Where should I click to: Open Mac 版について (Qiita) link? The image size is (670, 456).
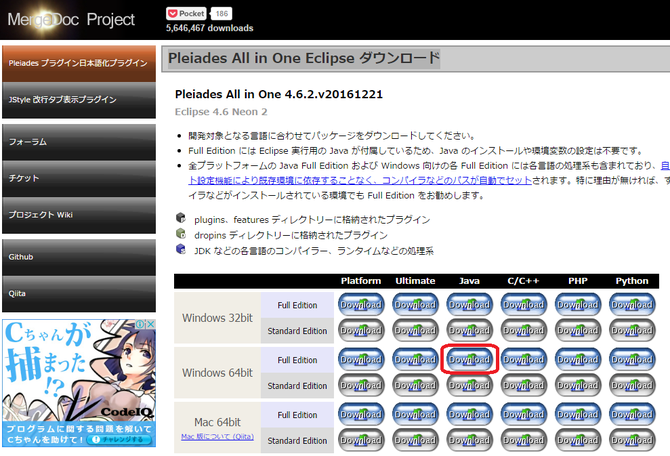(x=217, y=436)
